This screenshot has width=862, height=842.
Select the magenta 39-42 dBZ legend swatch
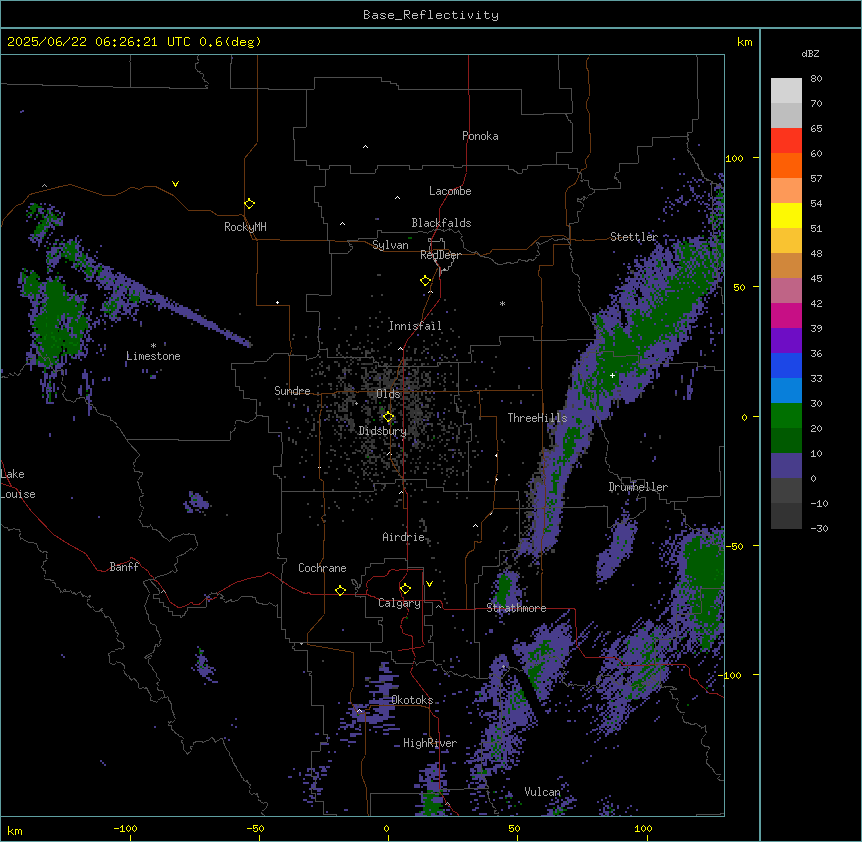tap(786, 315)
